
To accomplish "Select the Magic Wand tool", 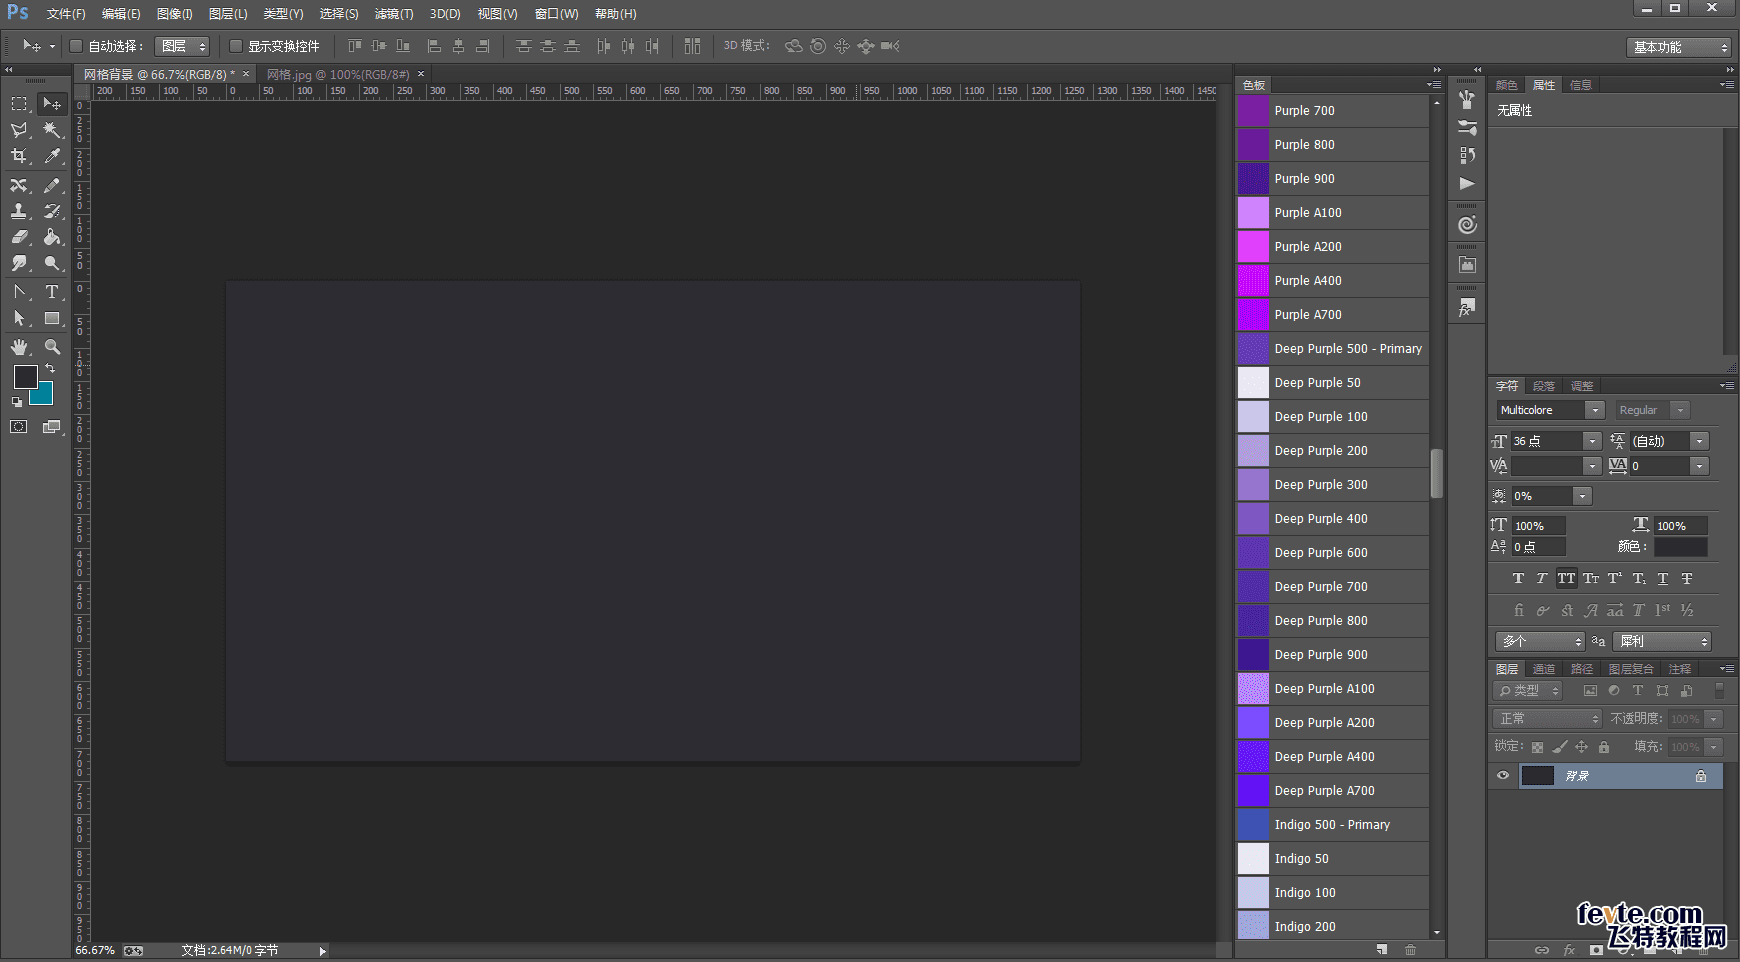I will click(x=52, y=130).
